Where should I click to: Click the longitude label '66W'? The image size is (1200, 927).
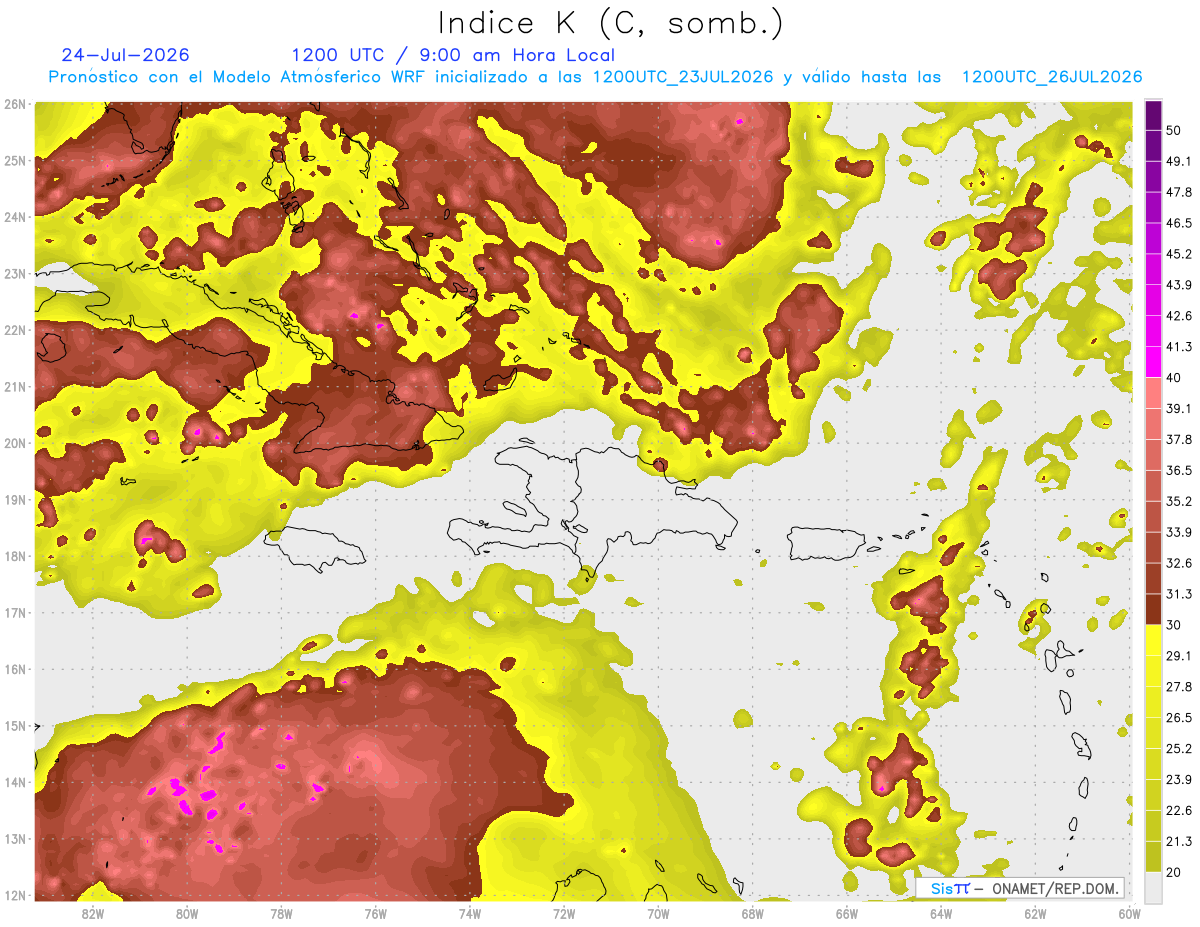pyautogui.click(x=847, y=913)
